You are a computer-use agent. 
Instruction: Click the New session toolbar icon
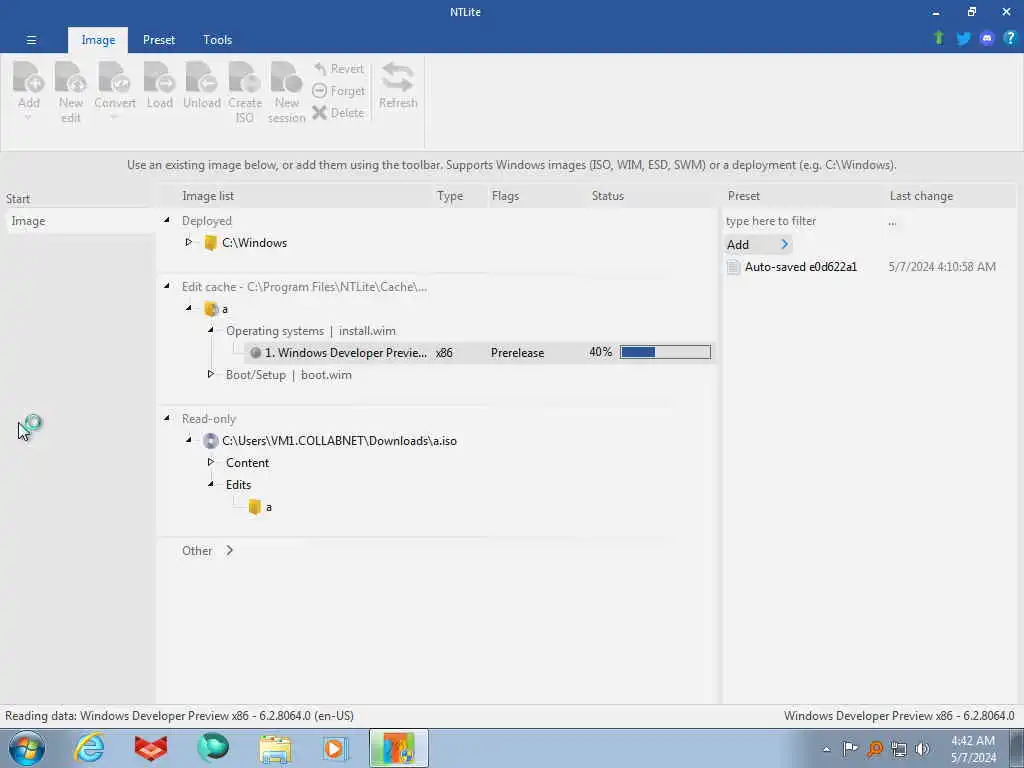[x=286, y=77]
